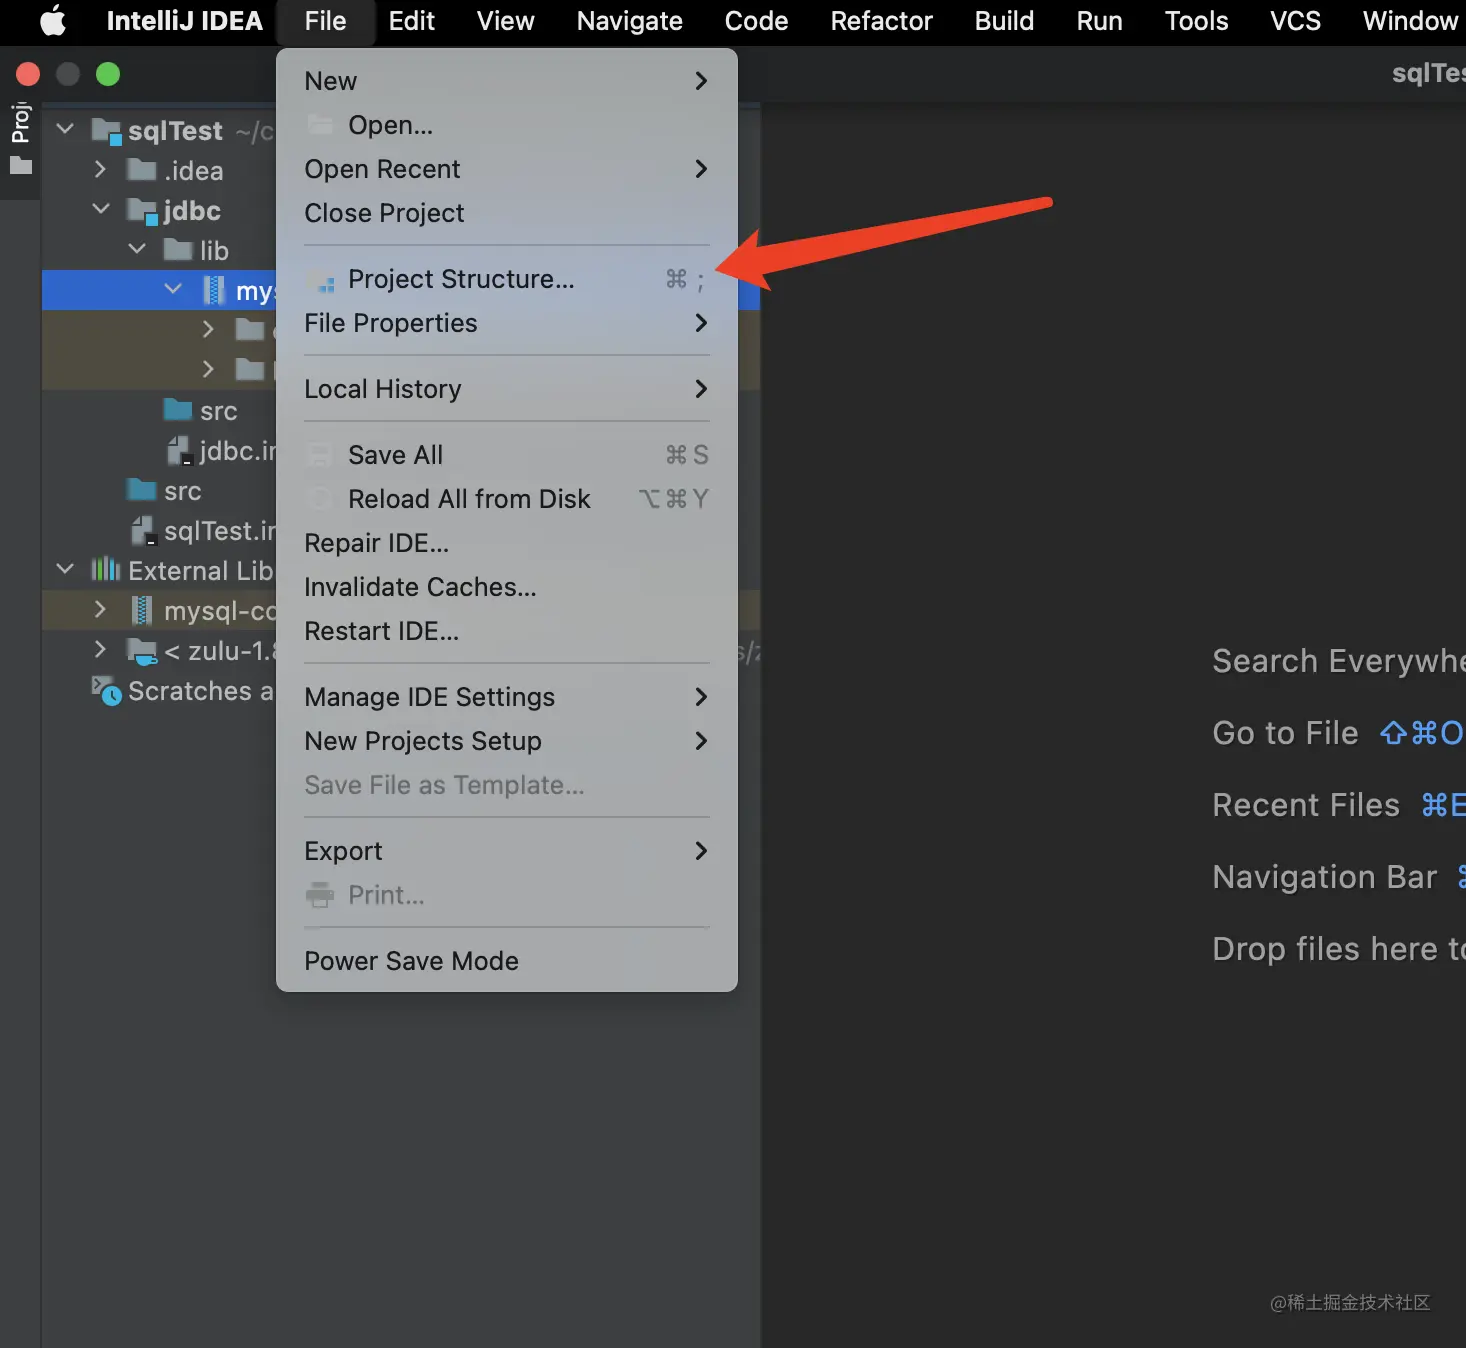The width and height of the screenshot is (1466, 1348).
Task: Expand the Open Recent submenu
Action: pyautogui.click(x=506, y=169)
